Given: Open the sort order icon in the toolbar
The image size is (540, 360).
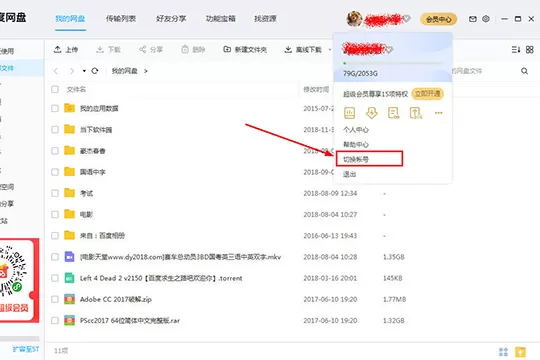Looking at the screenshot, I should point(516,50).
